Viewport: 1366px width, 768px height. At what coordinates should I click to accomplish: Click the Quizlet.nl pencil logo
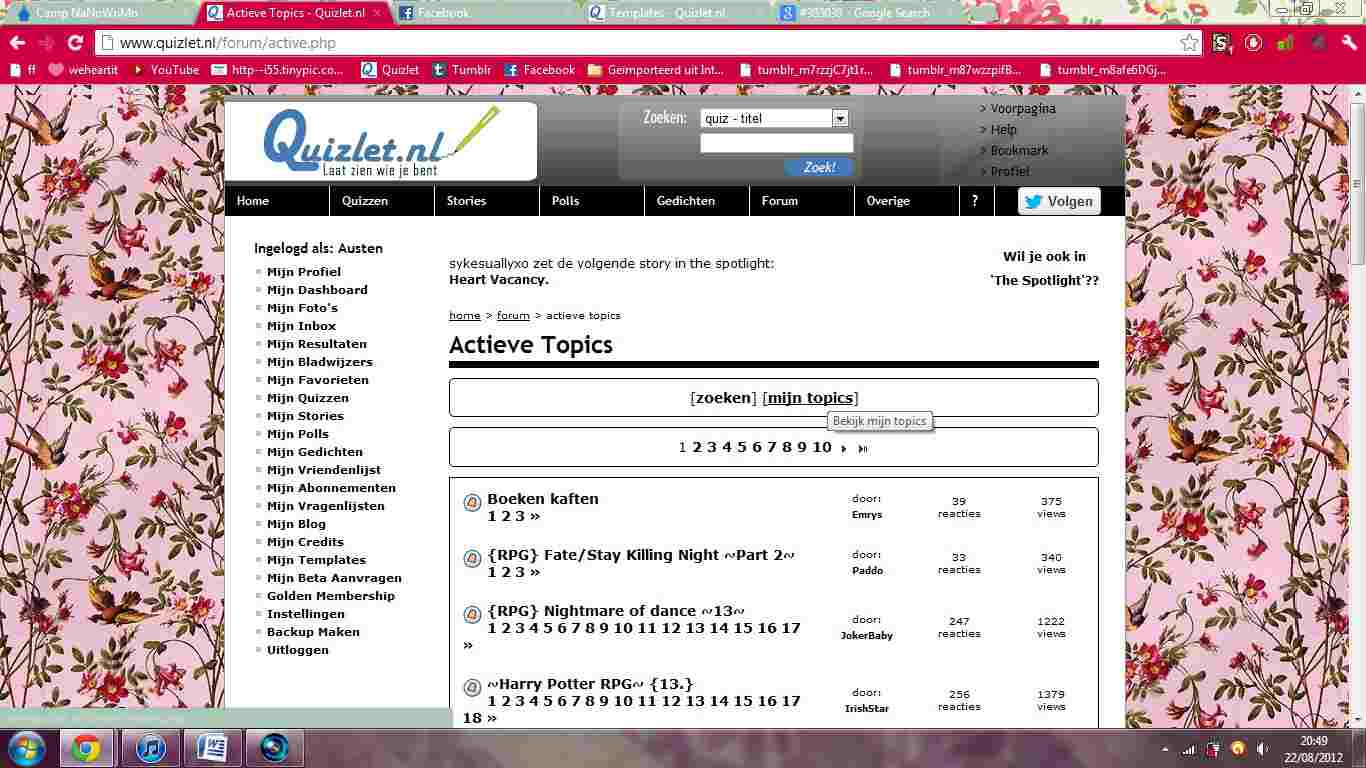point(380,140)
